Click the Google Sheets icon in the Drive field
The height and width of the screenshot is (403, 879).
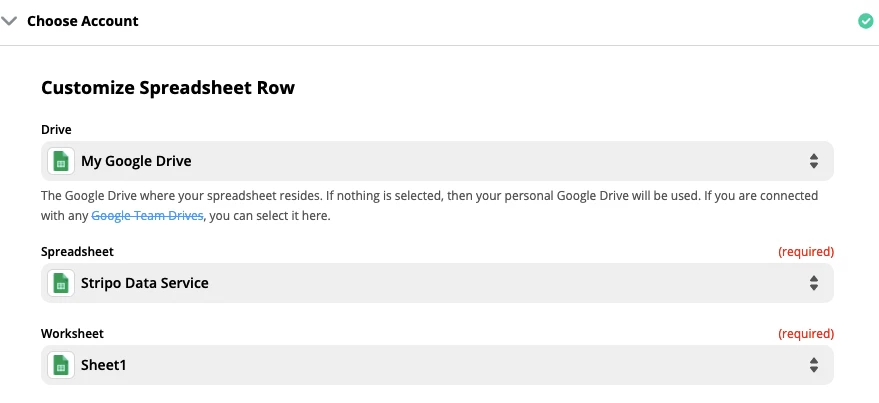(x=60, y=161)
